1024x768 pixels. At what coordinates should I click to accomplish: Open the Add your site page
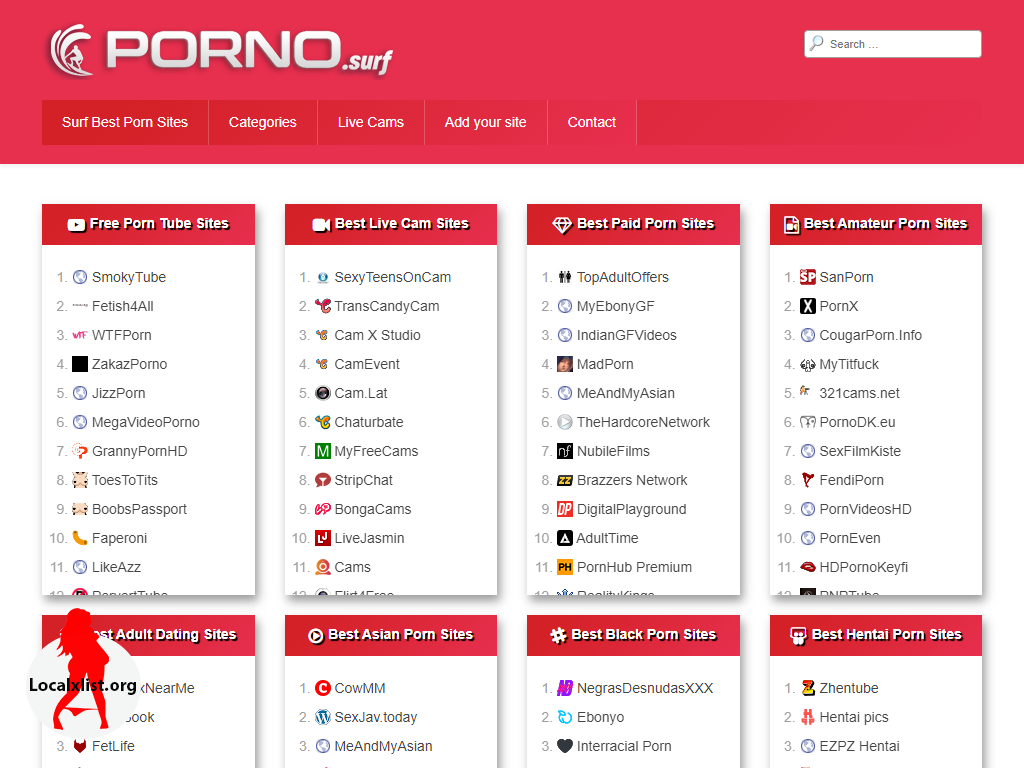pyautogui.click(x=485, y=122)
